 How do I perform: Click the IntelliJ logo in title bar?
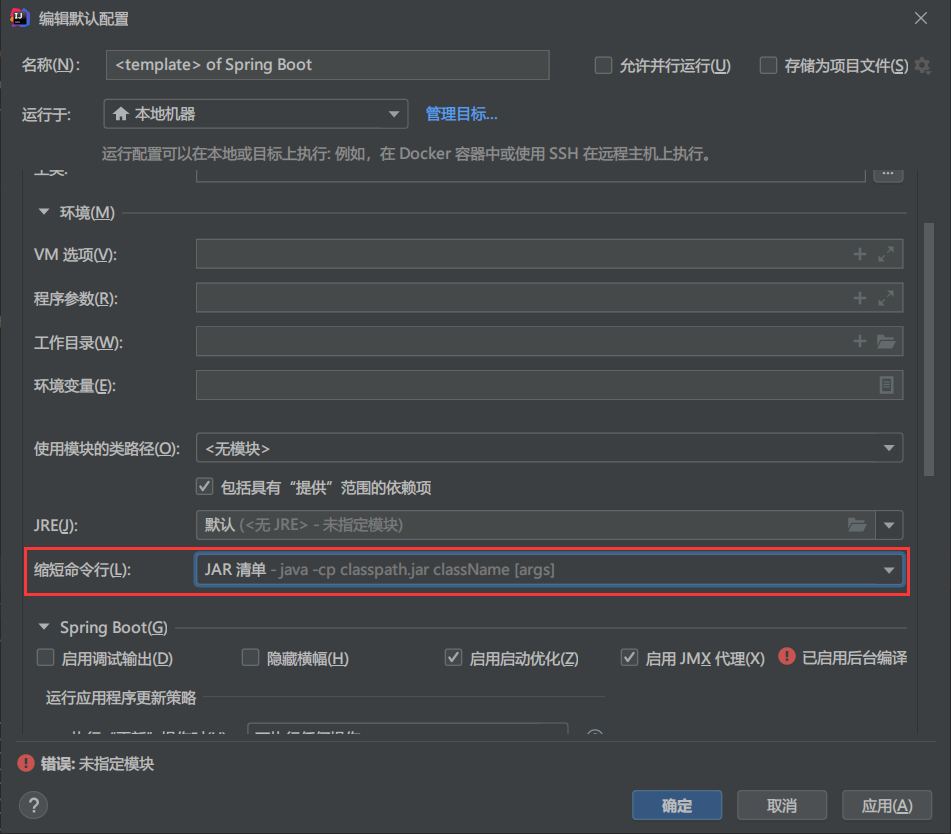[x=20, y=18]
